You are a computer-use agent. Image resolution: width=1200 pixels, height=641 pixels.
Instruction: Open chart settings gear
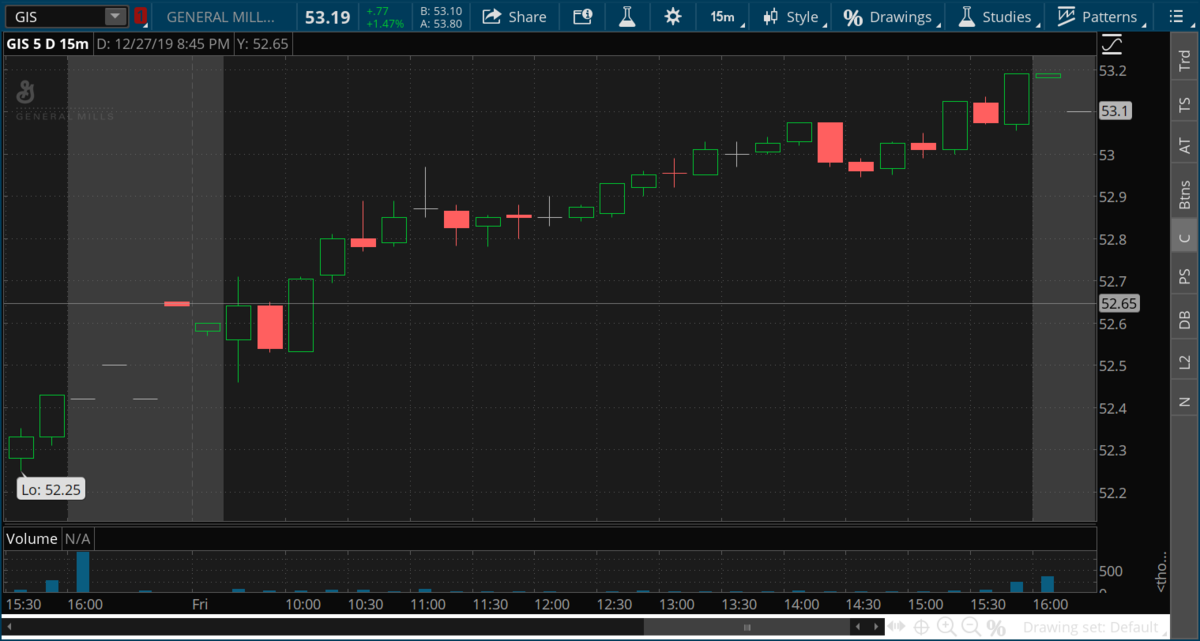tap(672, 16)
